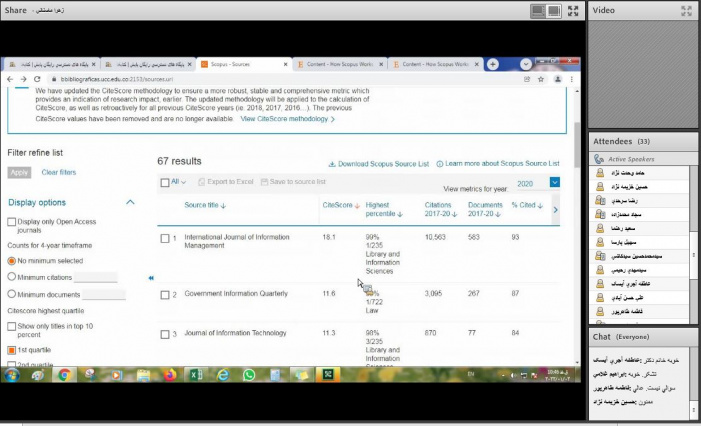Switch to first Content - How Scopus Works tab
The height and width of the screenshot is (426, 701).
point(340,64)
